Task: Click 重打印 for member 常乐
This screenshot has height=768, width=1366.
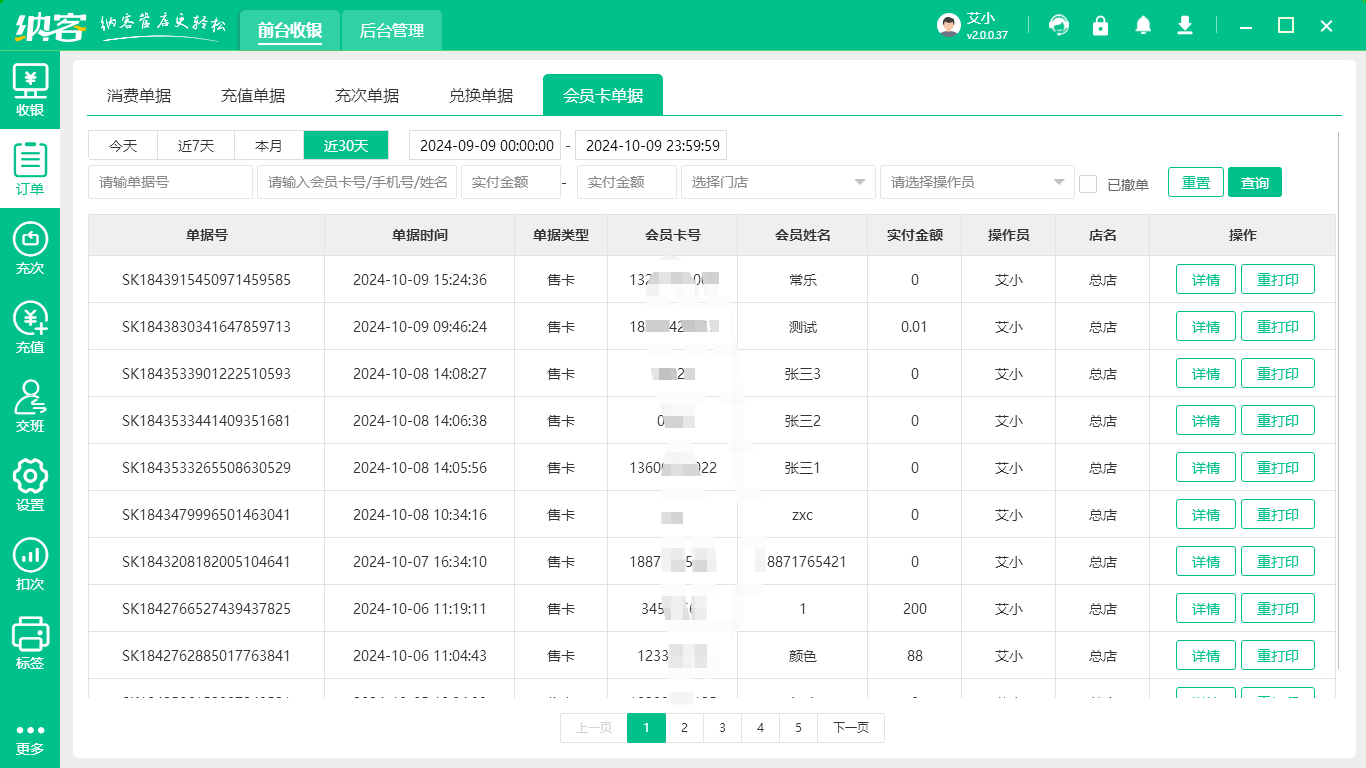Action: [1278, 280]
